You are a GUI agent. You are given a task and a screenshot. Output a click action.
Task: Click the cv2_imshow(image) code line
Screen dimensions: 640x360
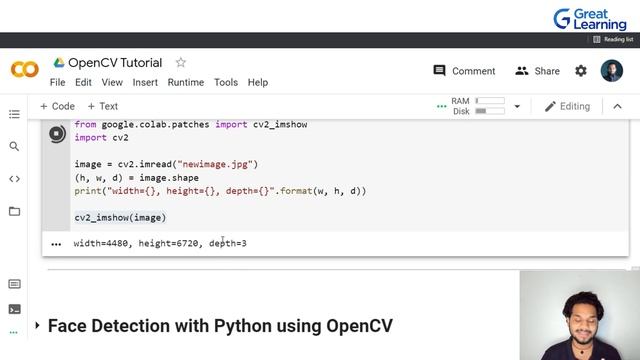point(120,218)
